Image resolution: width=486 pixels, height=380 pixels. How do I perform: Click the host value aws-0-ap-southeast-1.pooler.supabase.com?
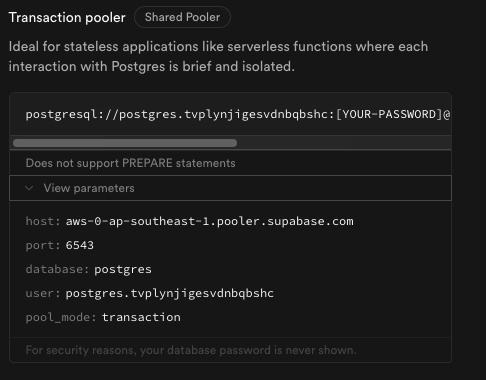210,221
